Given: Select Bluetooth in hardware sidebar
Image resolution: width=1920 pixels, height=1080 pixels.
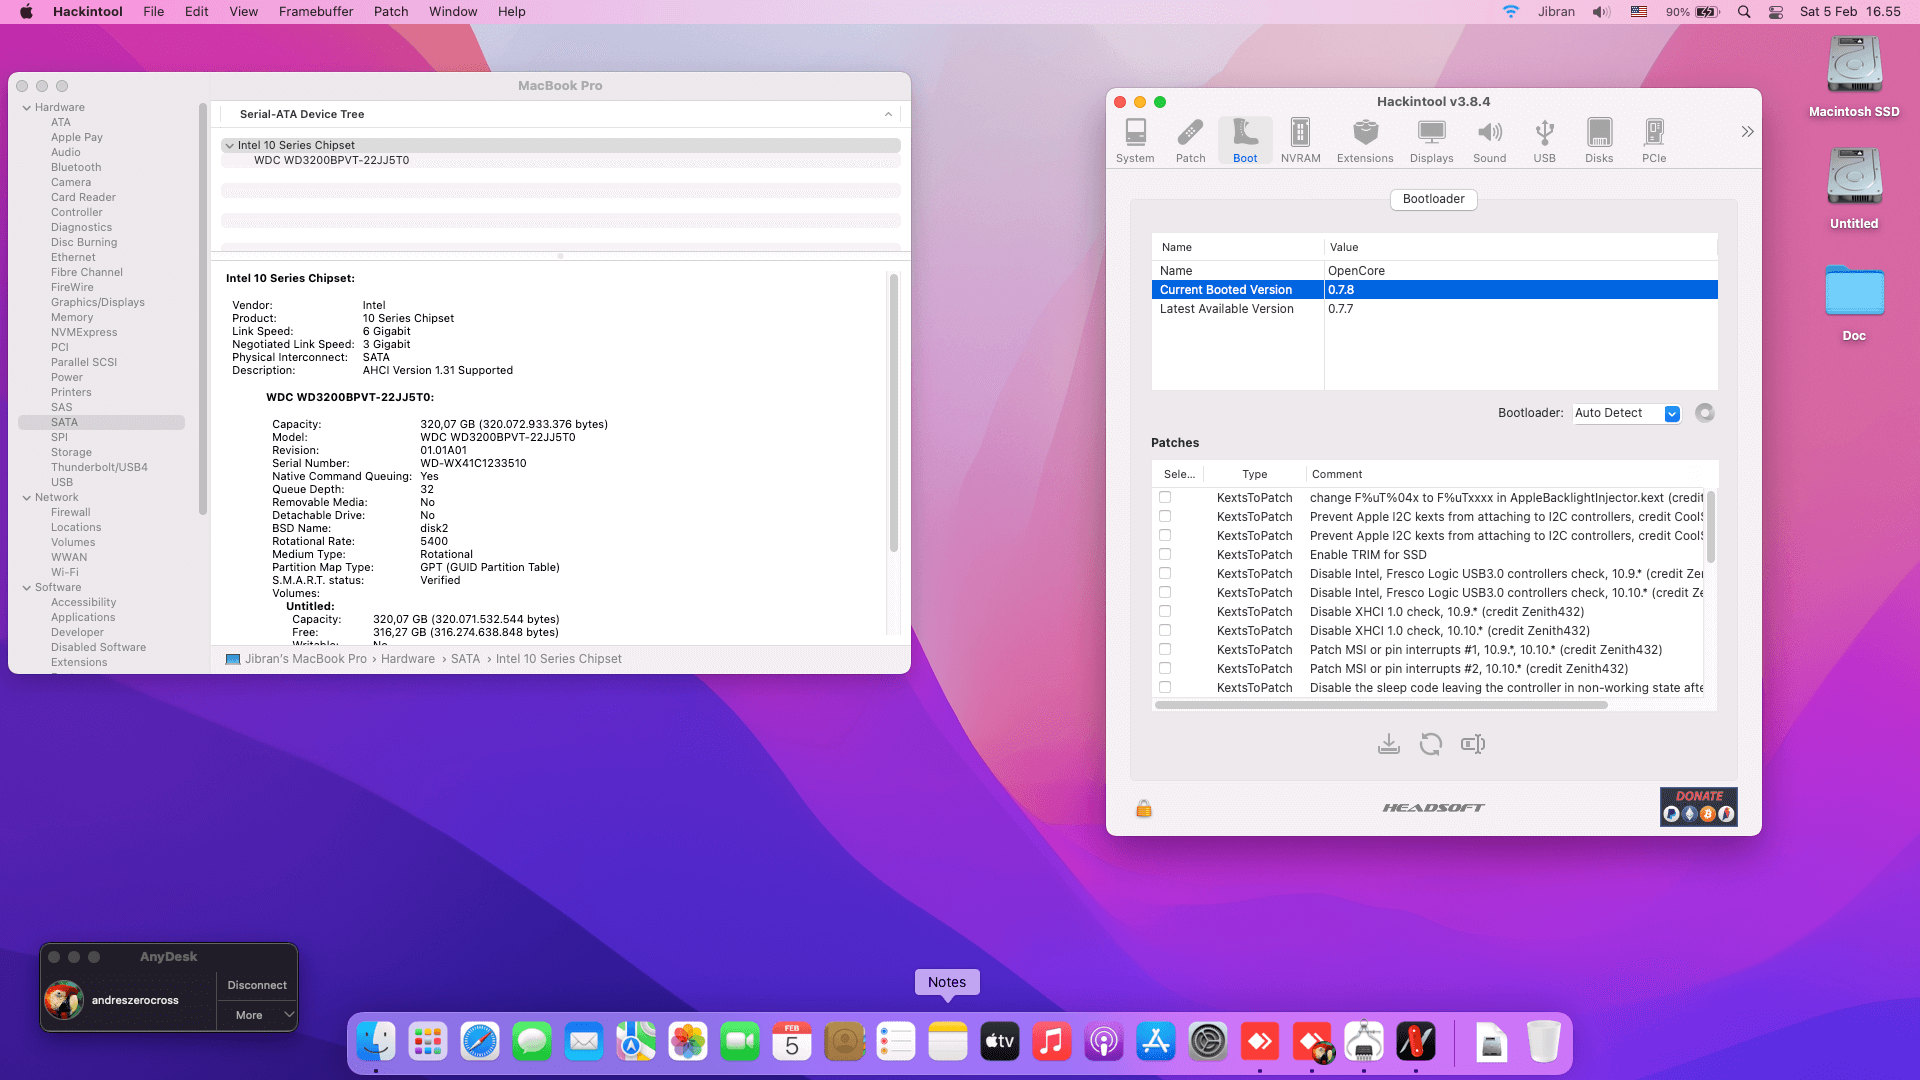Looking at the screenshot, I should (x=76, y=167).
